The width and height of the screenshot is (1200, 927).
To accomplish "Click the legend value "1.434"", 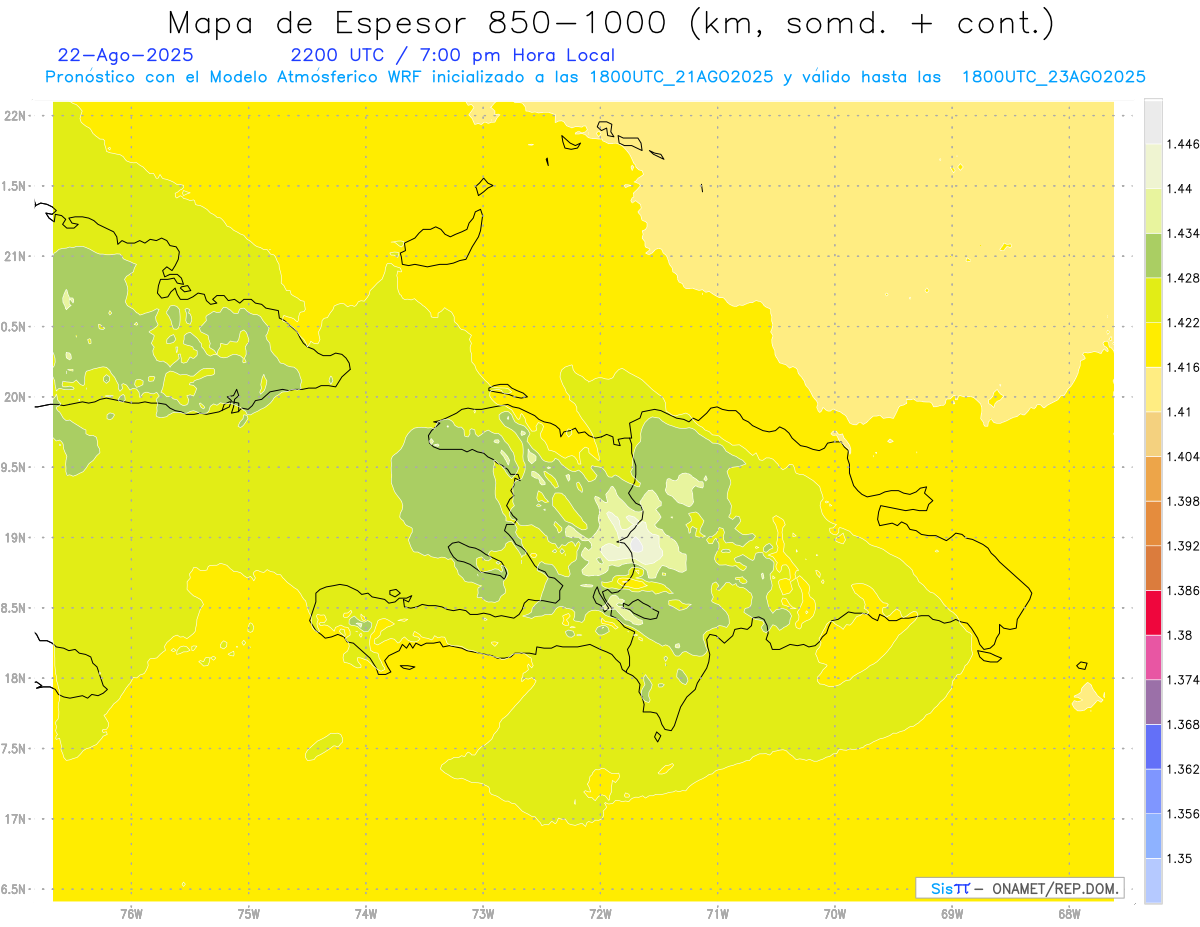I will click(1184, 233).
